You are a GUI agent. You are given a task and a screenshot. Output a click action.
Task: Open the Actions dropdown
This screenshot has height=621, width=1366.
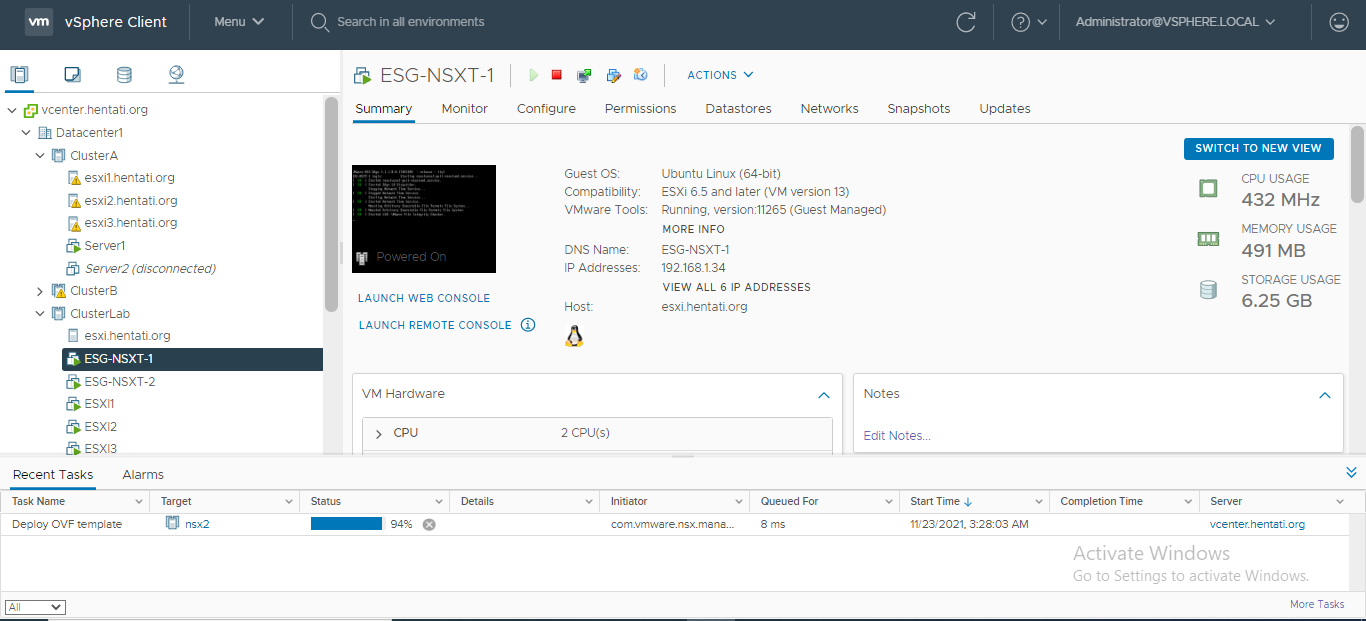point(720,75)
